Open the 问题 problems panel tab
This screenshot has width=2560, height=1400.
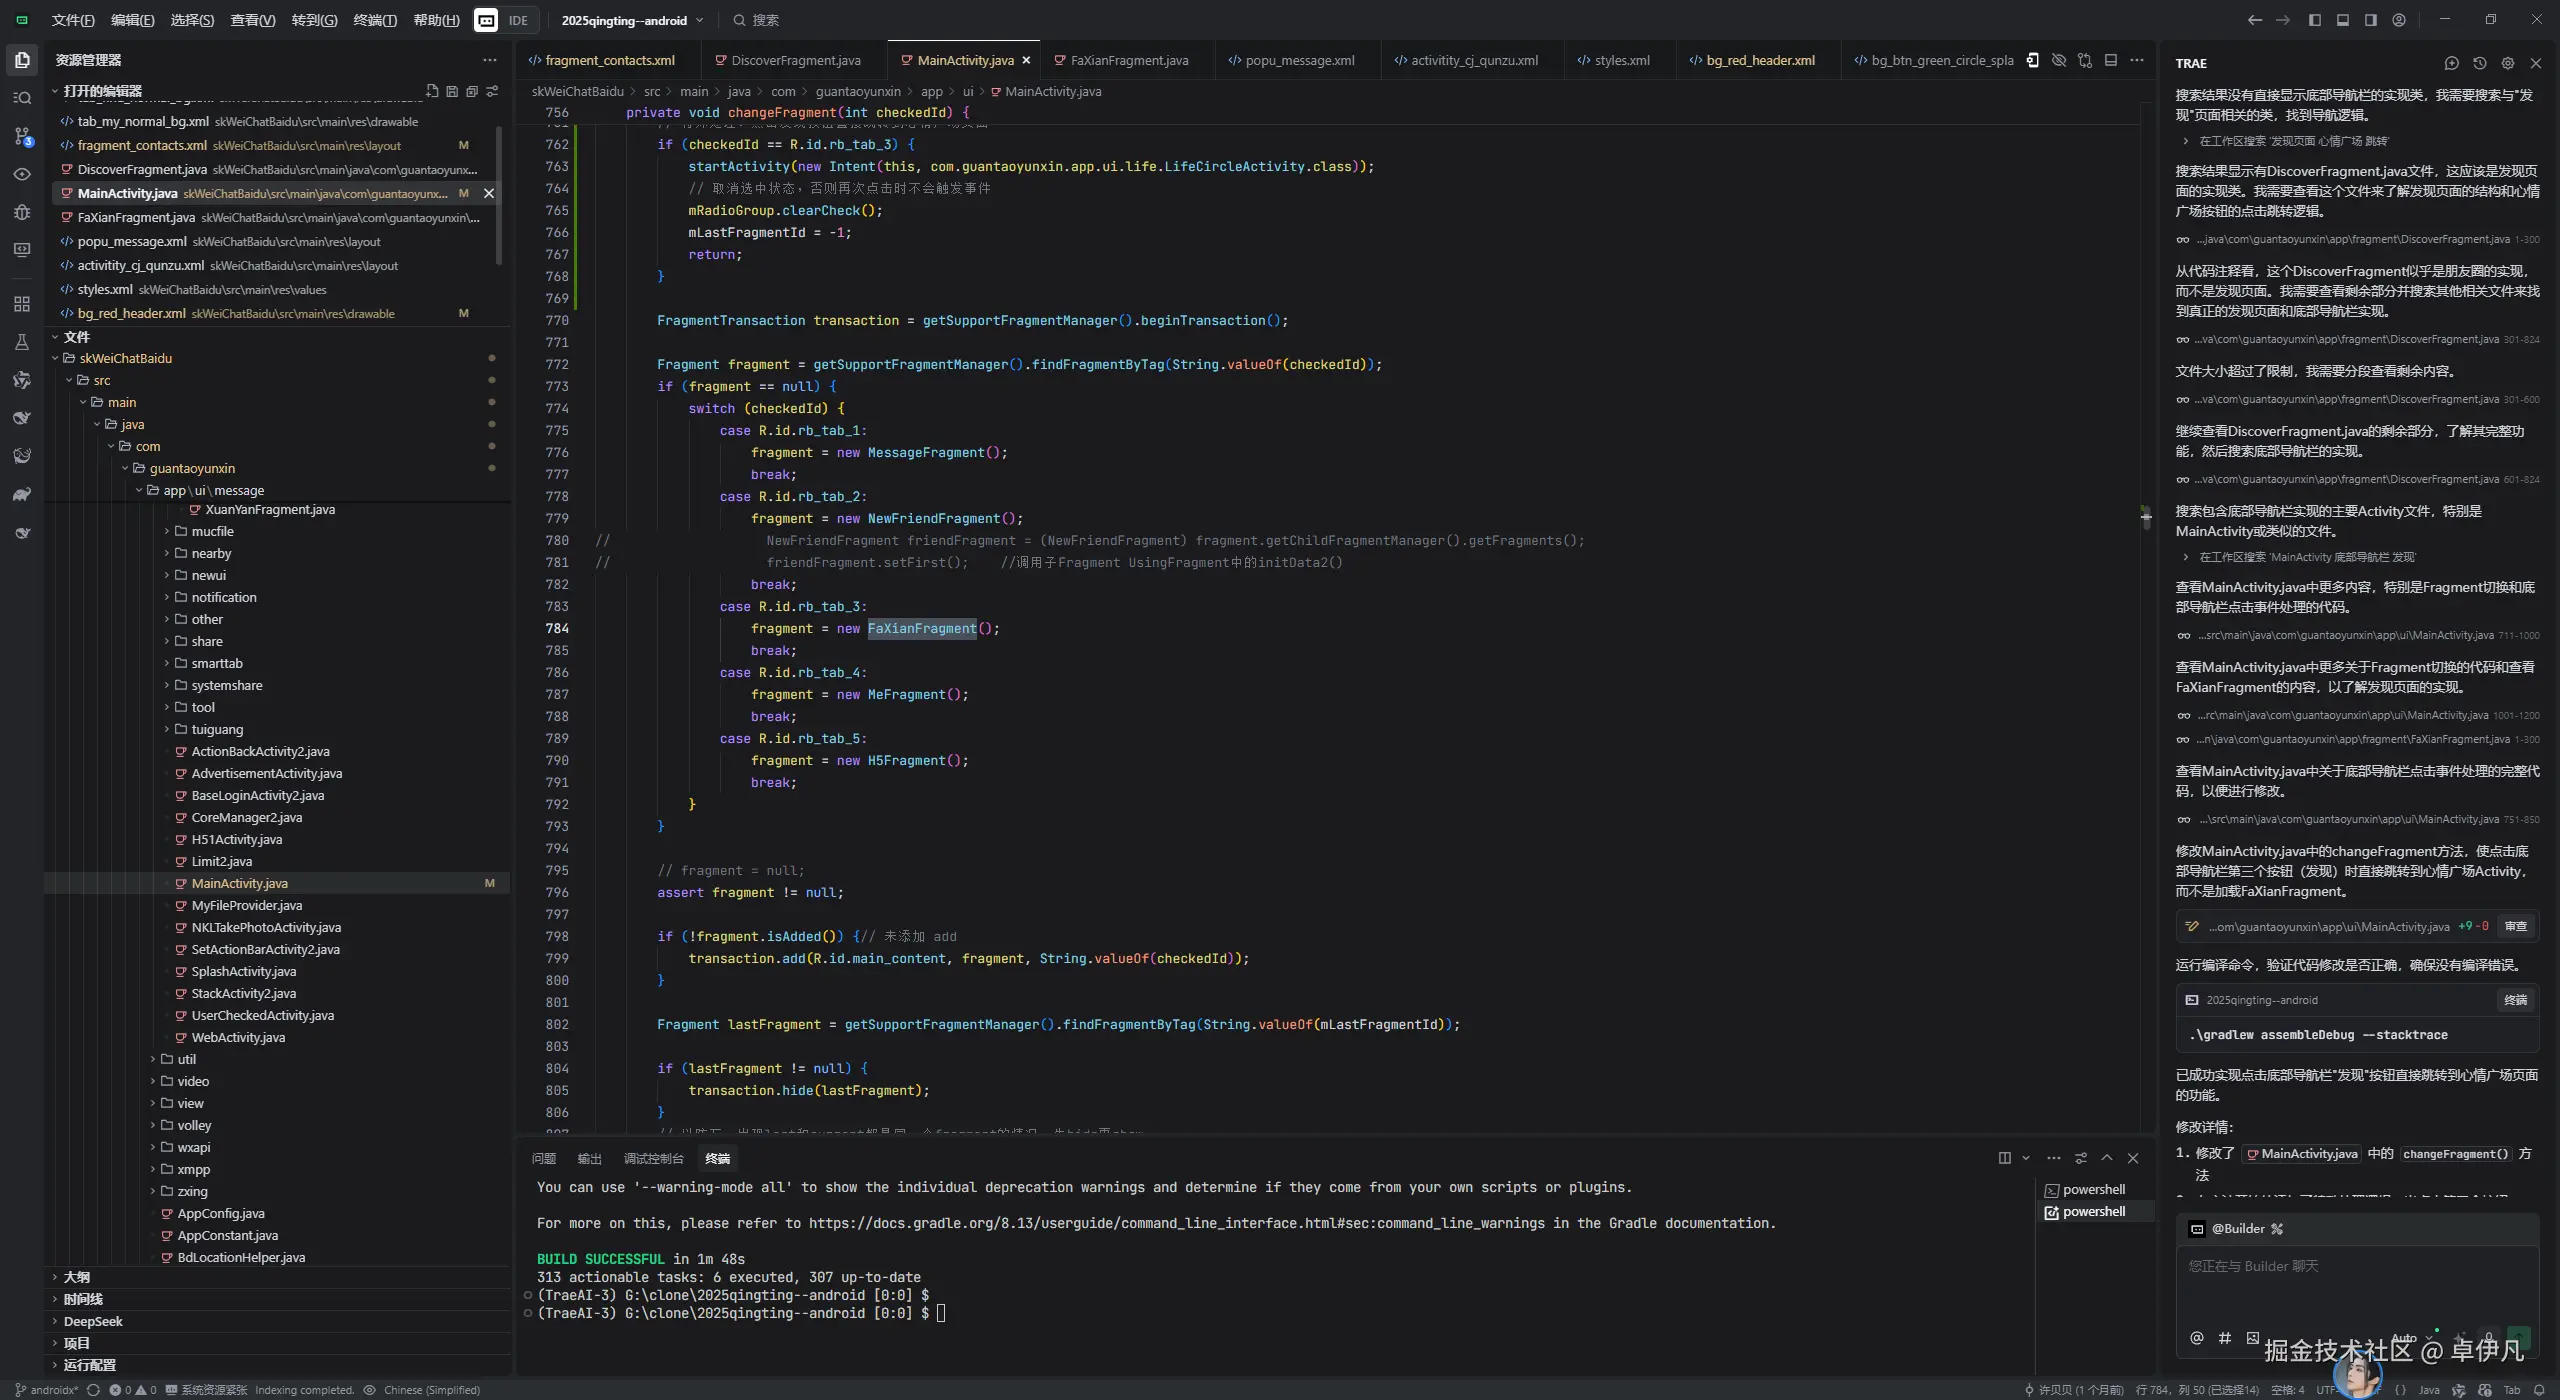point(543,1158)
